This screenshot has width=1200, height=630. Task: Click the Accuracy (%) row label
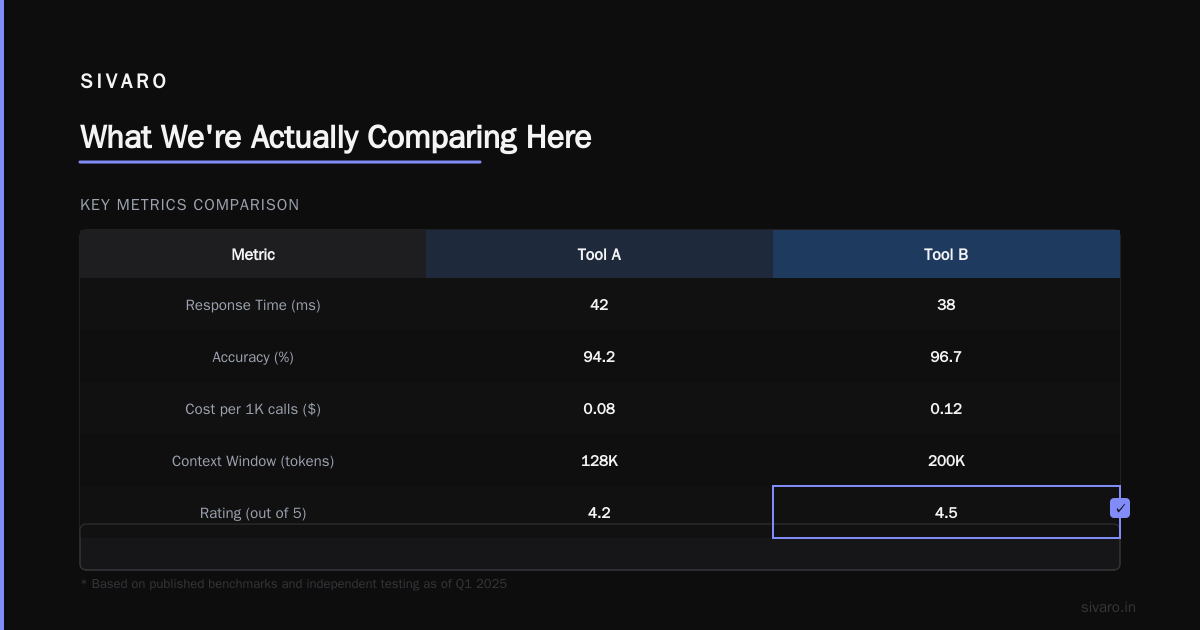click(x=253, y=357)
